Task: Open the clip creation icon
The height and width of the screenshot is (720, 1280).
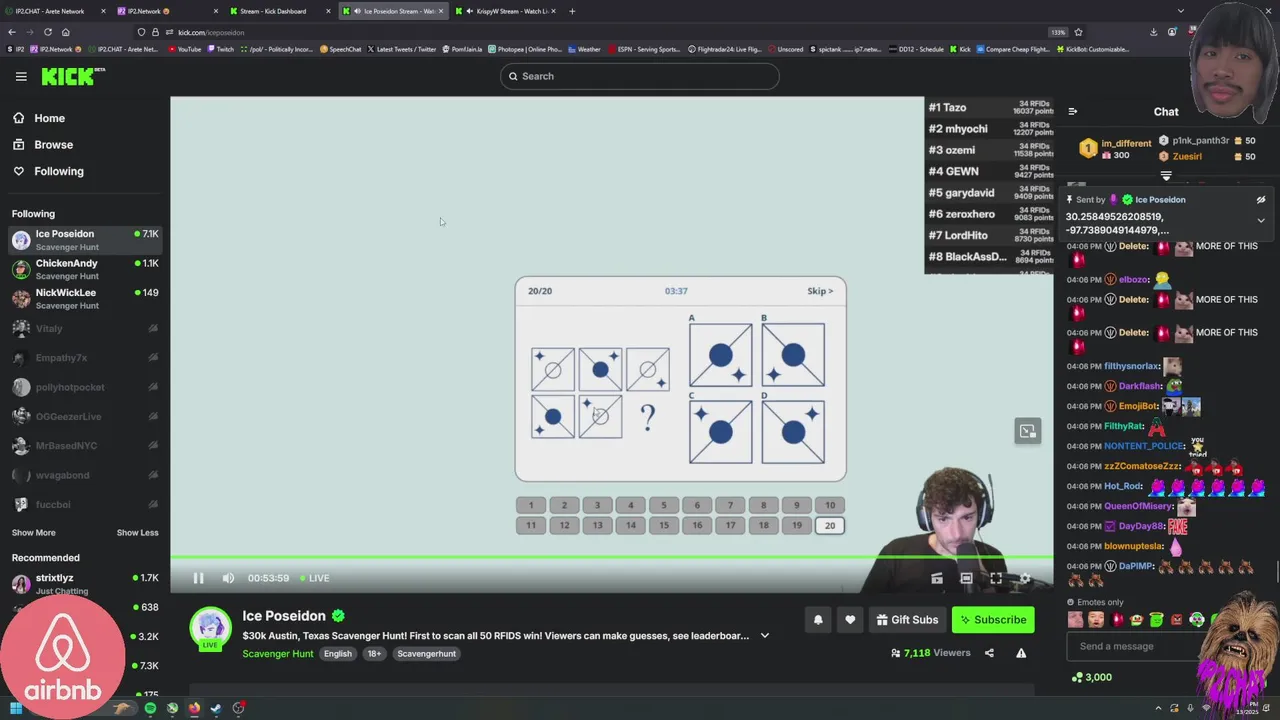Action: [x=937, y=578]
